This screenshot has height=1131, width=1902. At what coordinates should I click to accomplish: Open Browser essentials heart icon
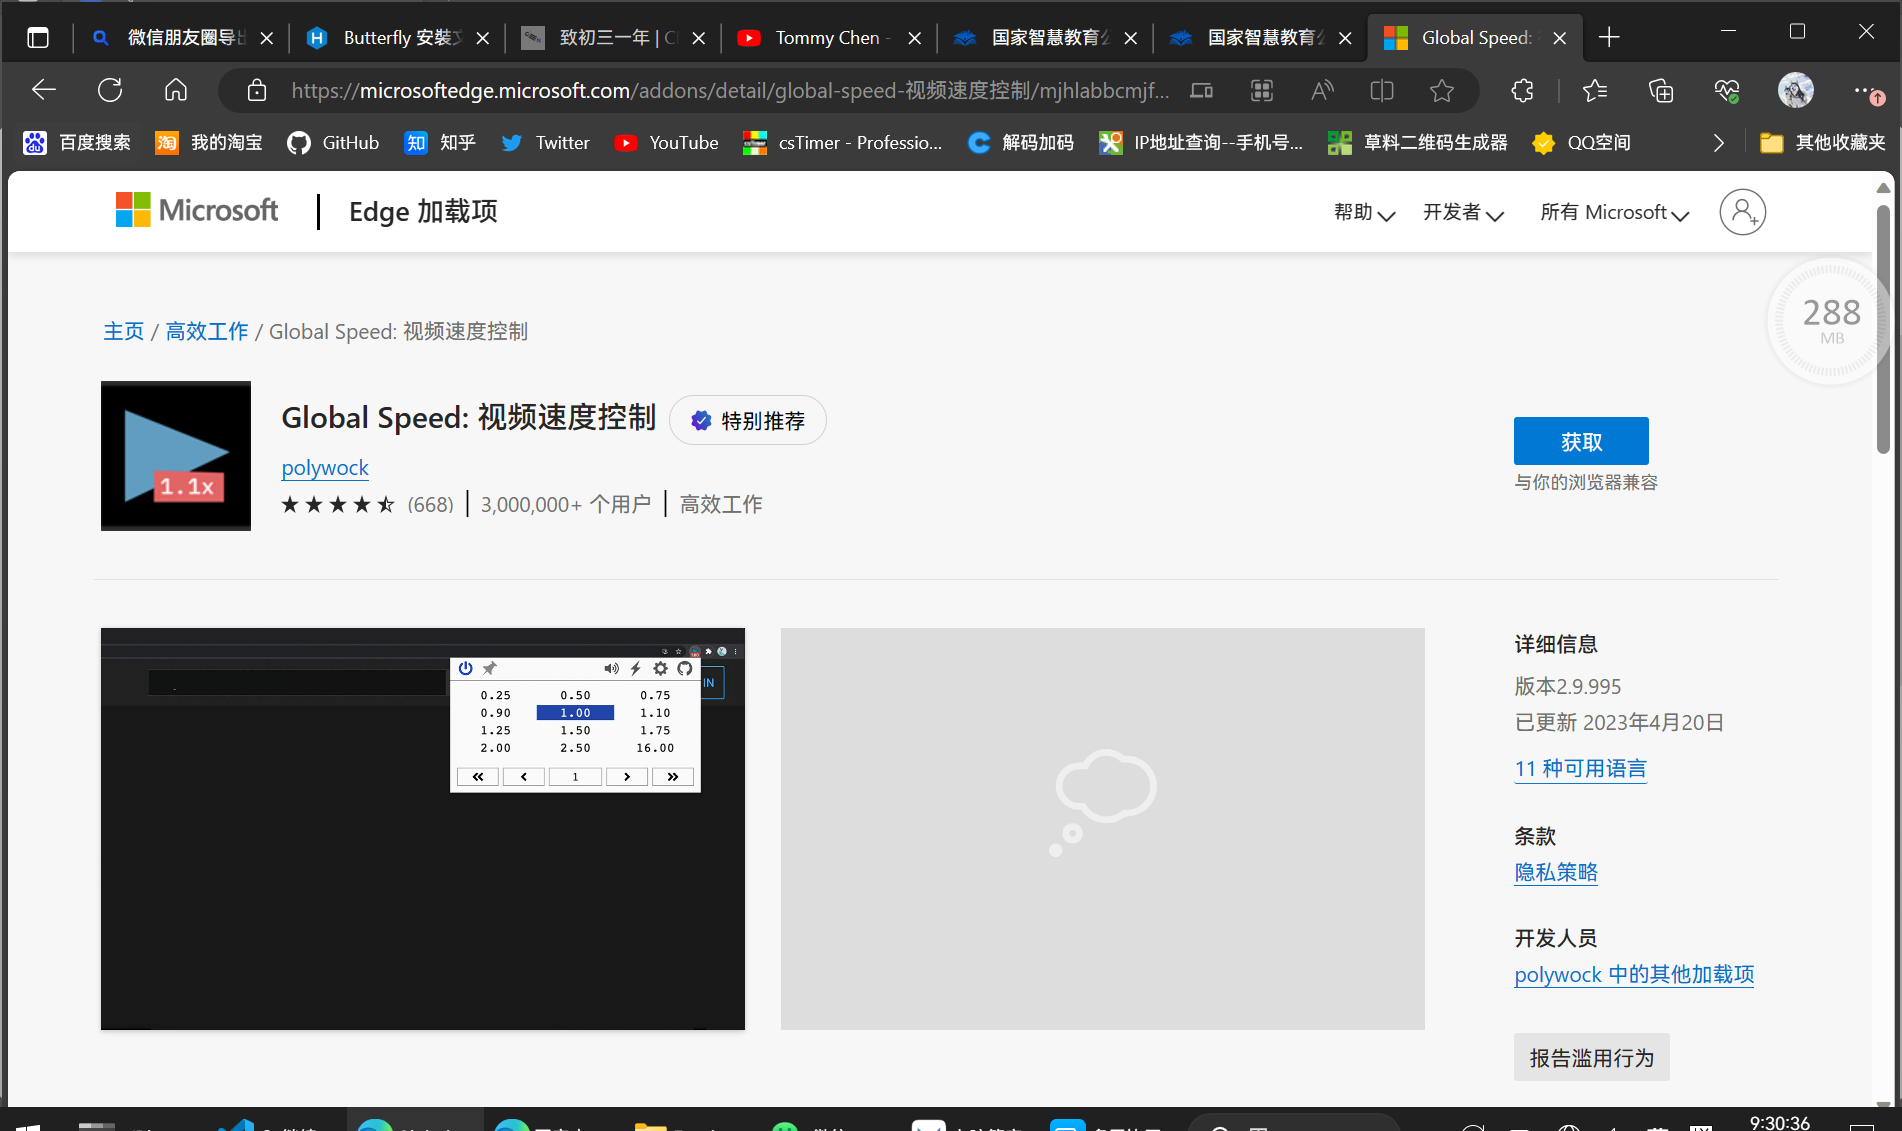point(1727,91)
